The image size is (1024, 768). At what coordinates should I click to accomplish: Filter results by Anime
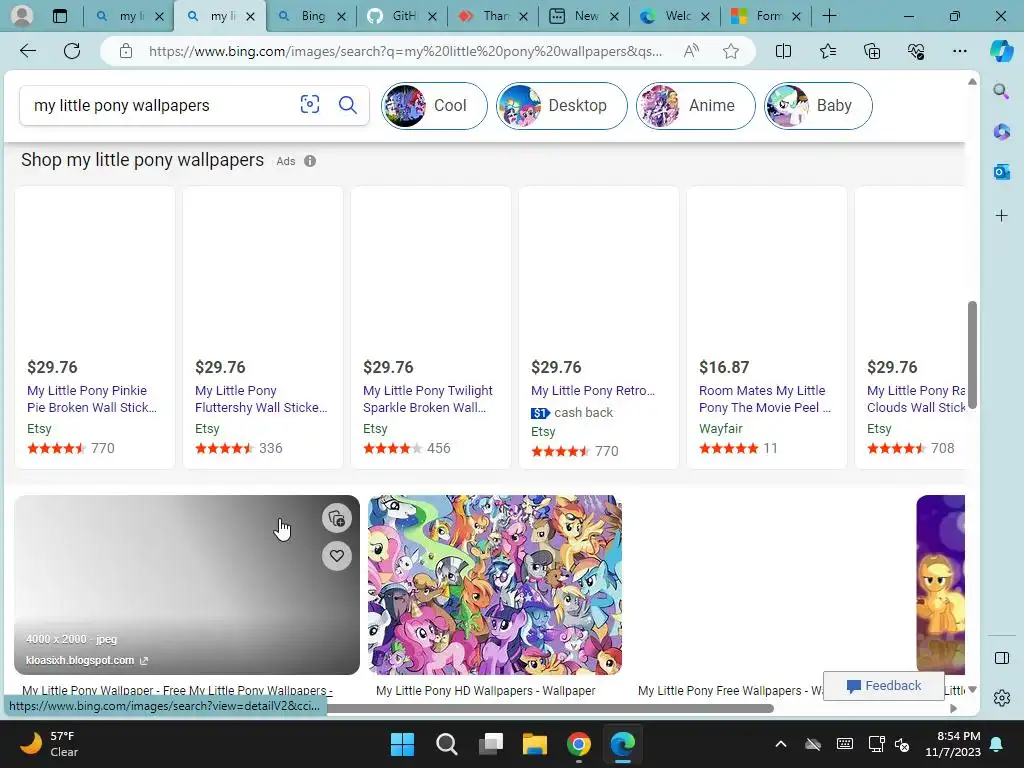[x=696, y=105]
